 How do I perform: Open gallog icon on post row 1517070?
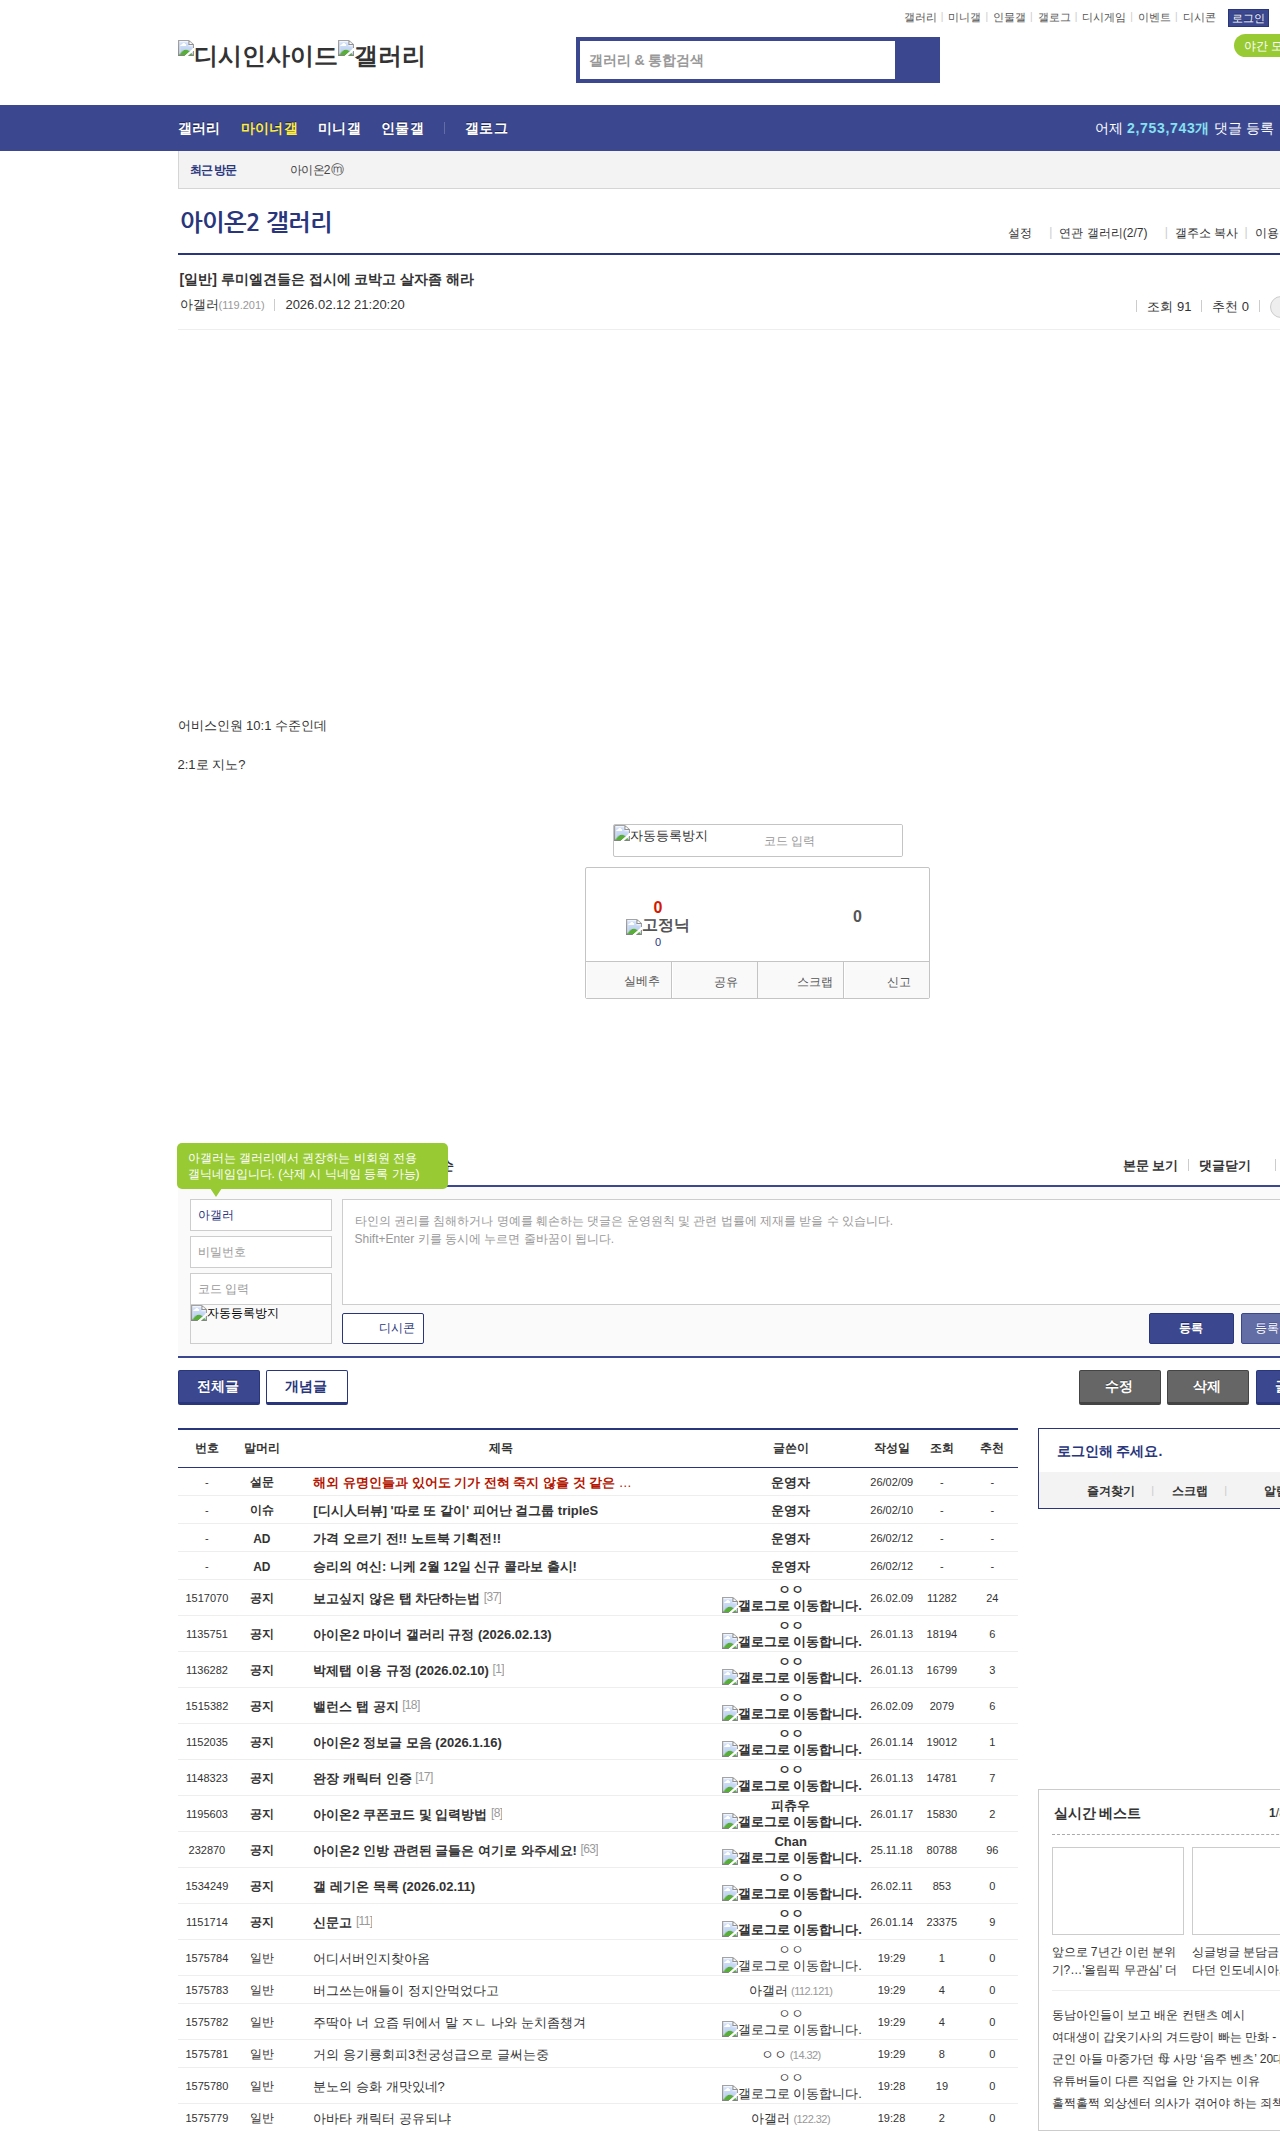[791, 1606]
